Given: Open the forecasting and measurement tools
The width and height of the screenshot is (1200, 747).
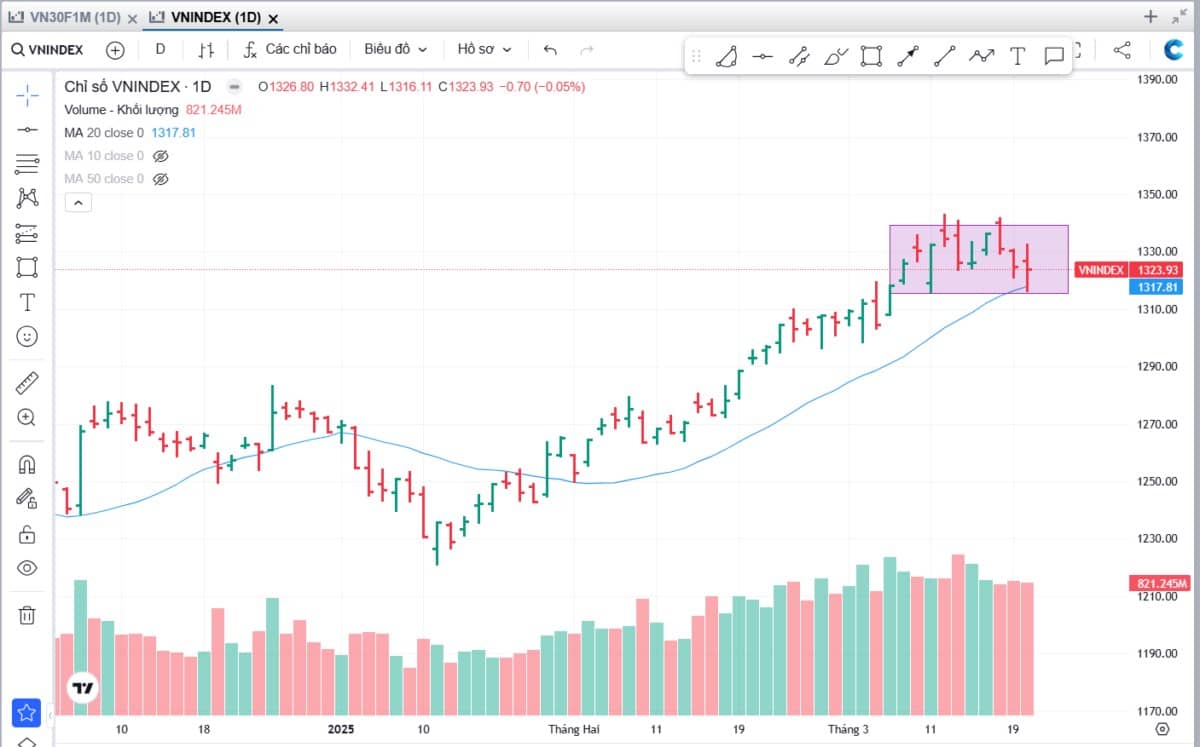Looking at the screenshot, I should pos(27,233).
